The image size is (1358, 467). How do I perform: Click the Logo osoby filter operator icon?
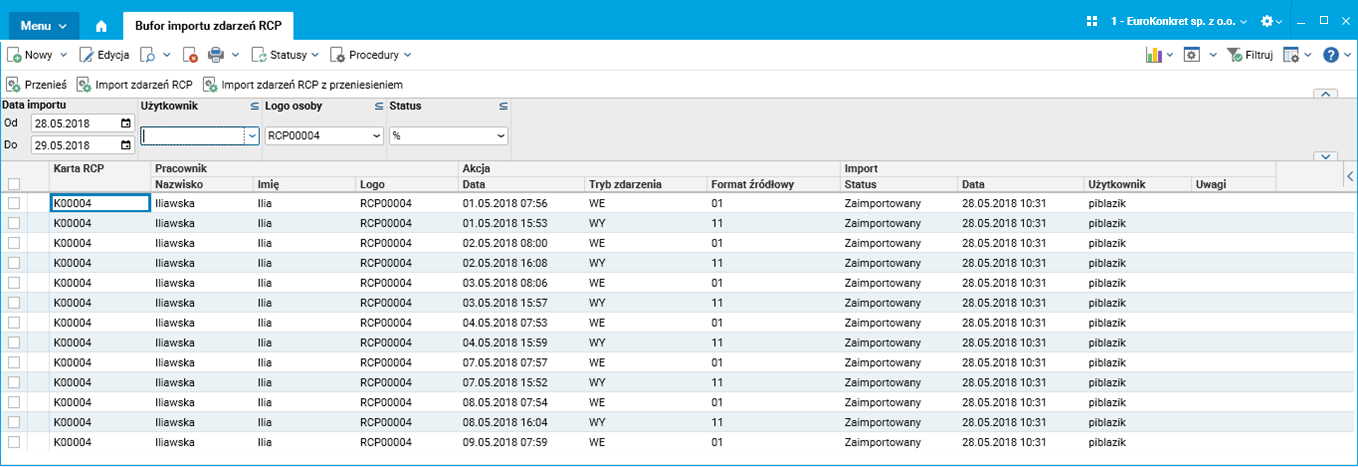point(379,105)
